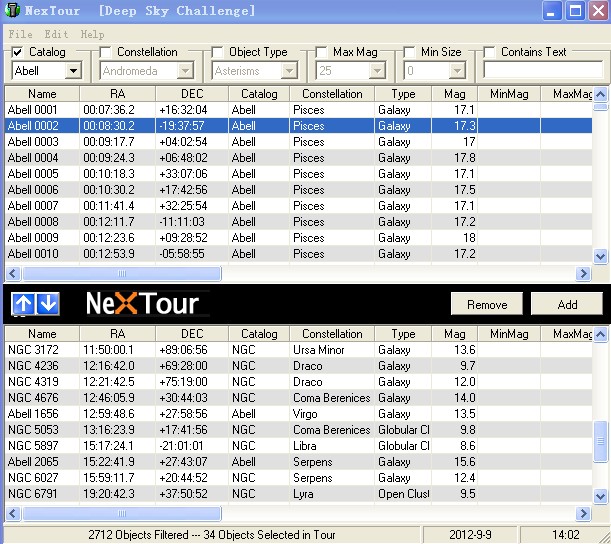Check the Contains Text checkbox
This screenshot has width=611, height=544.
[489, 52]
